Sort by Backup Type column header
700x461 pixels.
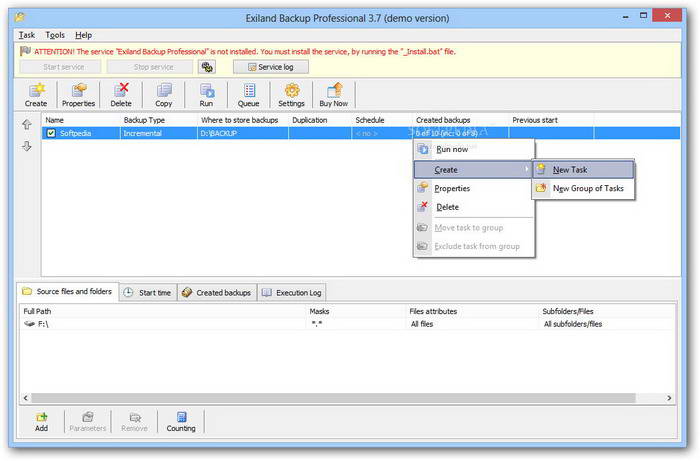pos(158,120)
